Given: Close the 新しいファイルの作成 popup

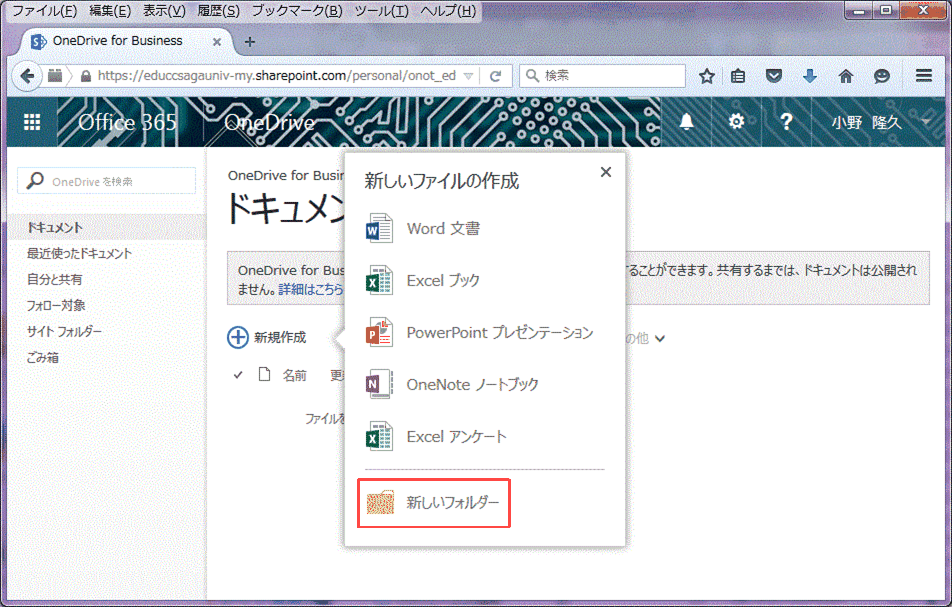Looking at the screenshot, I should point(605,172).
